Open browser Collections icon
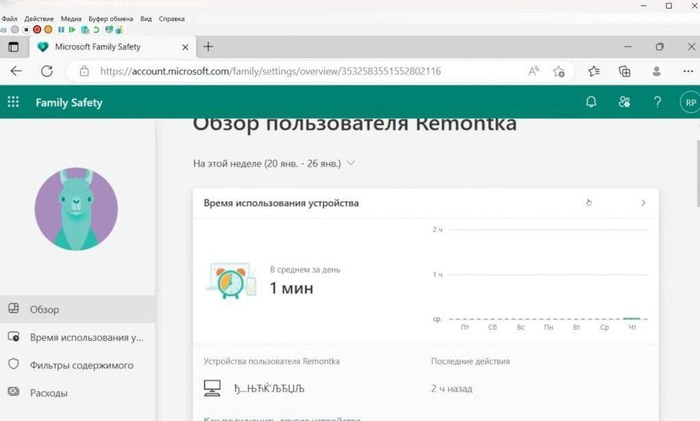The height and width of the screenshot is (421, 700). (625, 71)
